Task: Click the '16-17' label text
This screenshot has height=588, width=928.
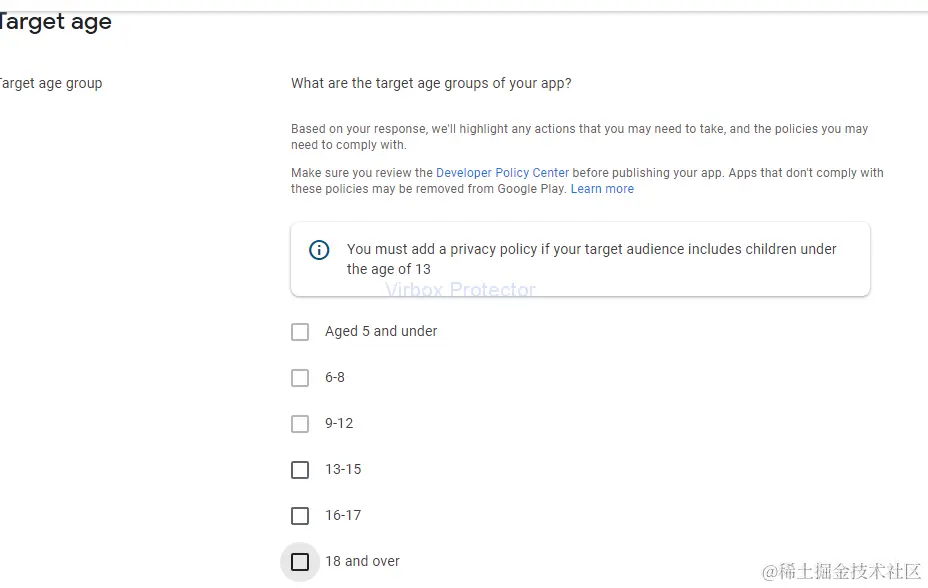Action: tap(343, 515)
